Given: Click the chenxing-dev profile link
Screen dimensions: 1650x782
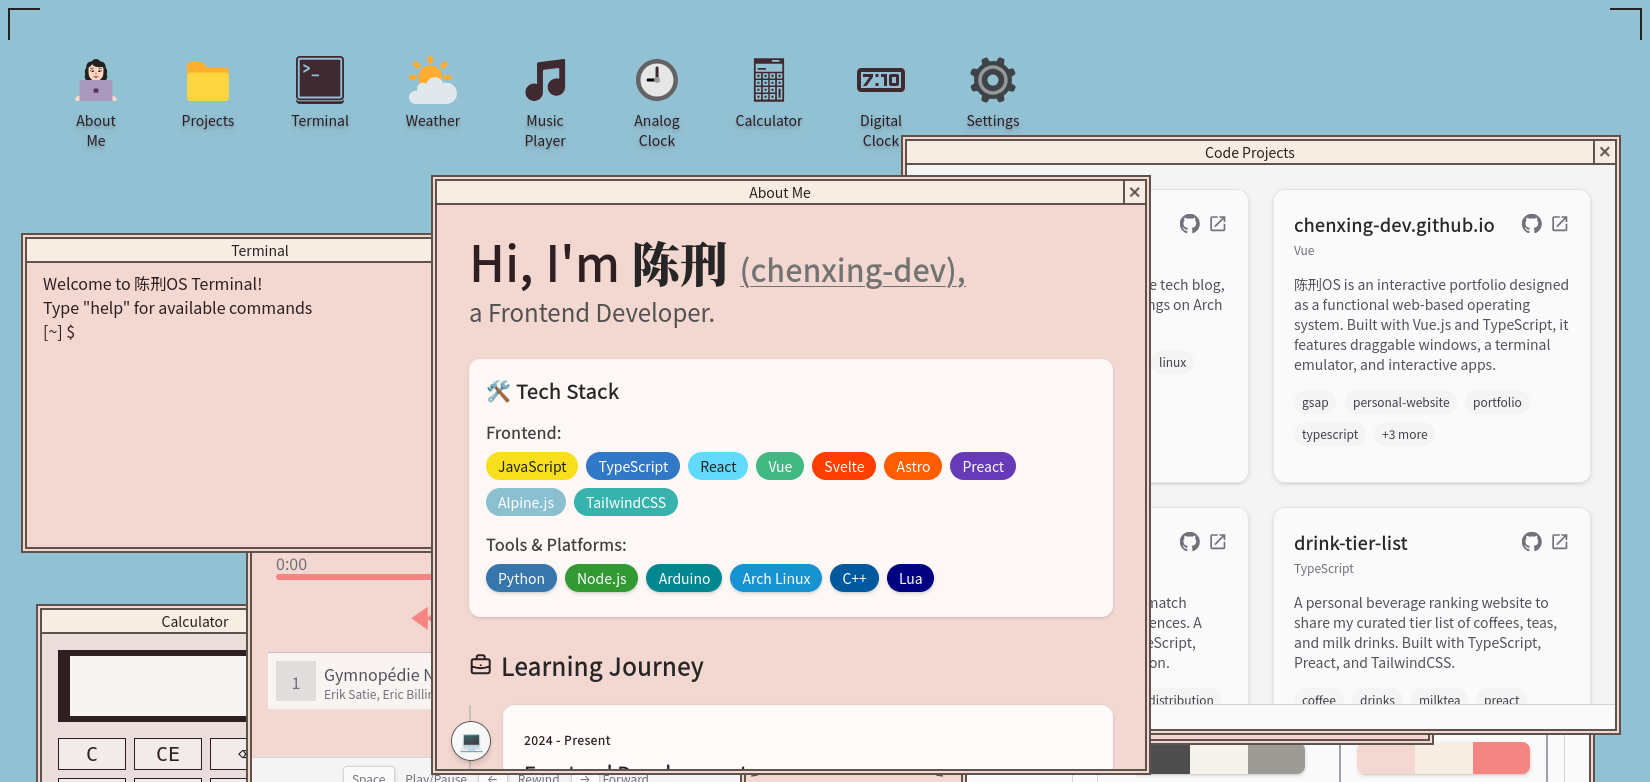Looking at the screenshot, I should (x=852, y=270).
